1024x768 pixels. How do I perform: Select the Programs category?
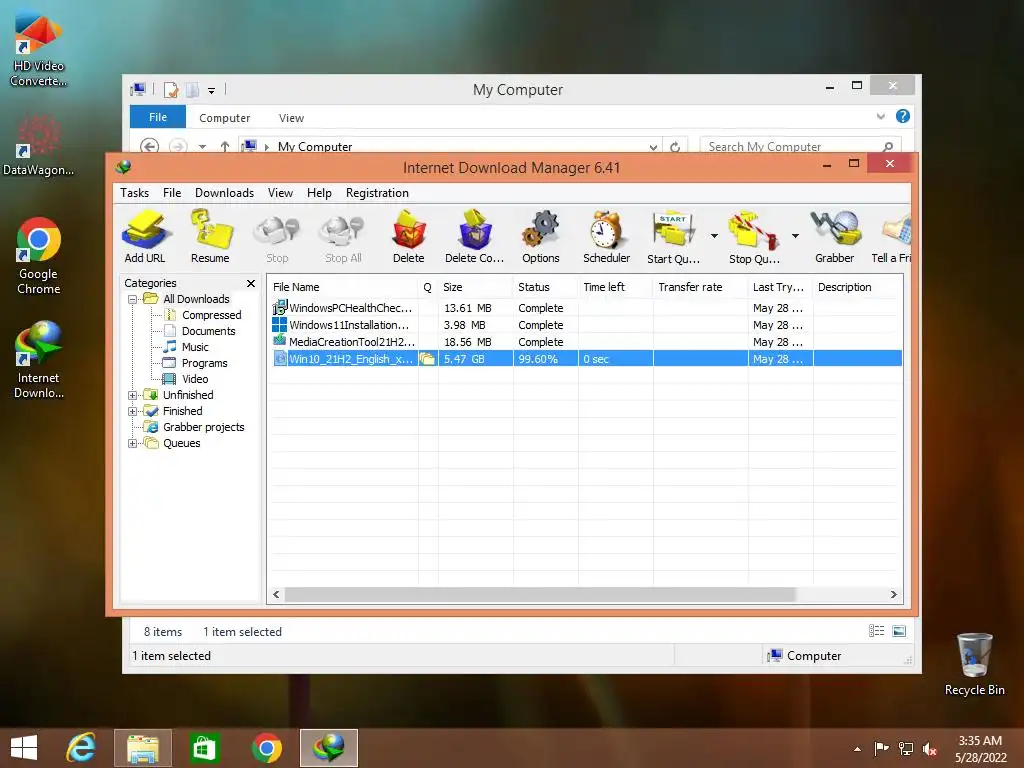(204, 363)
